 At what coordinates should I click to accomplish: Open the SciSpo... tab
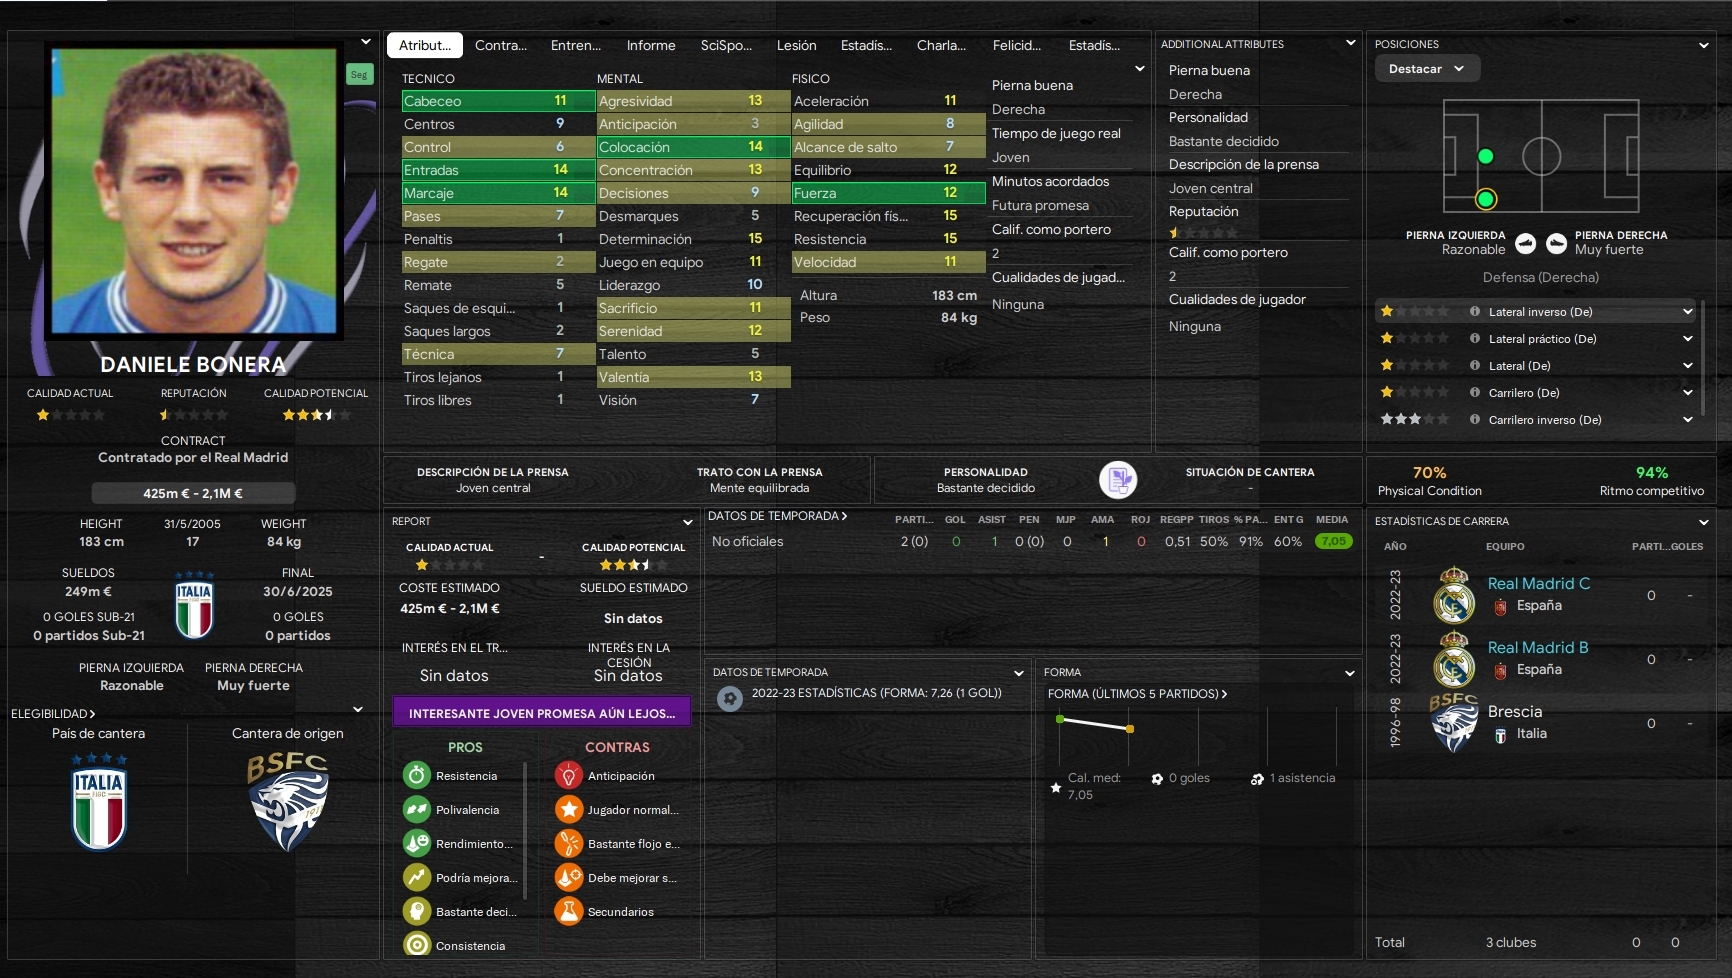point(726,45)
